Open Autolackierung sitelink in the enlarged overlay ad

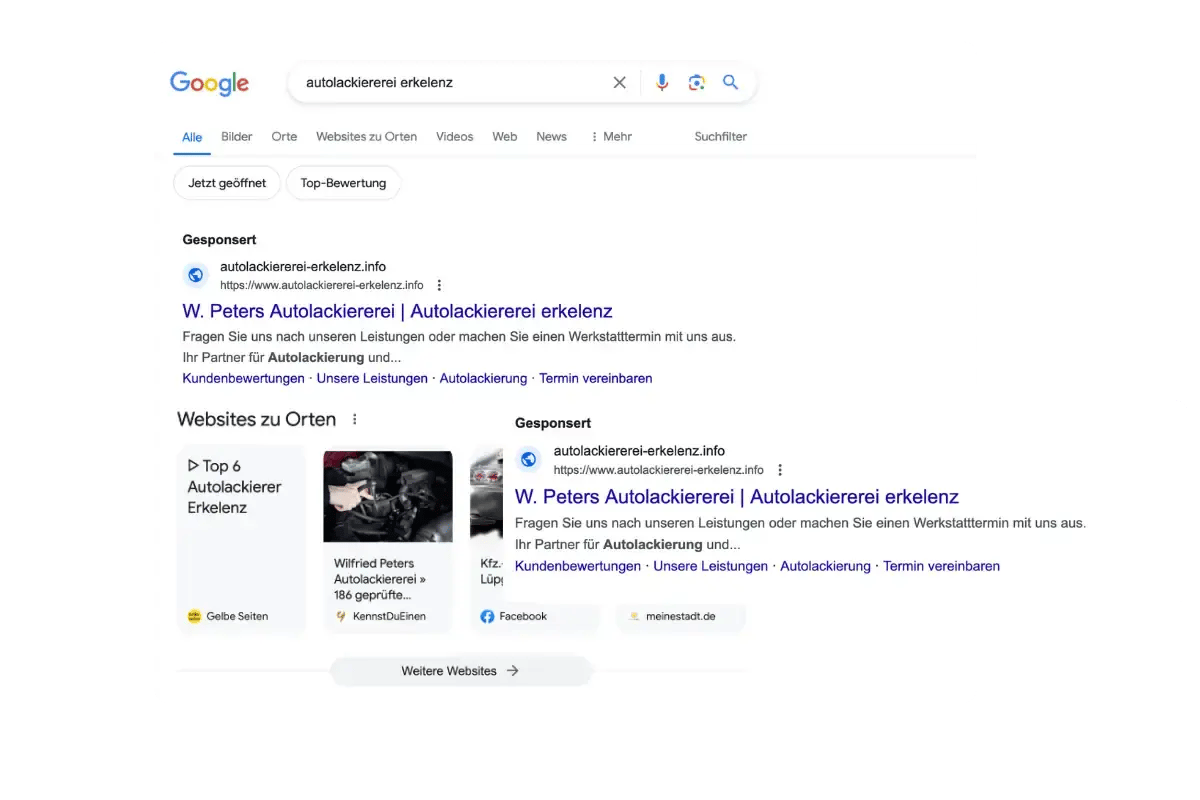pyautogui.click(x=826, y=566)
